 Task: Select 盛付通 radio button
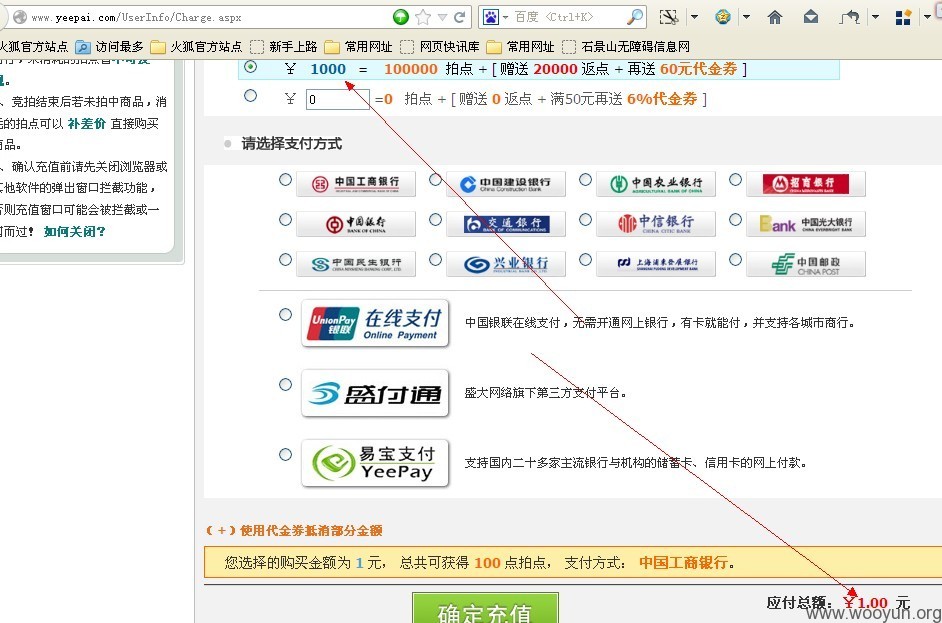285,384
